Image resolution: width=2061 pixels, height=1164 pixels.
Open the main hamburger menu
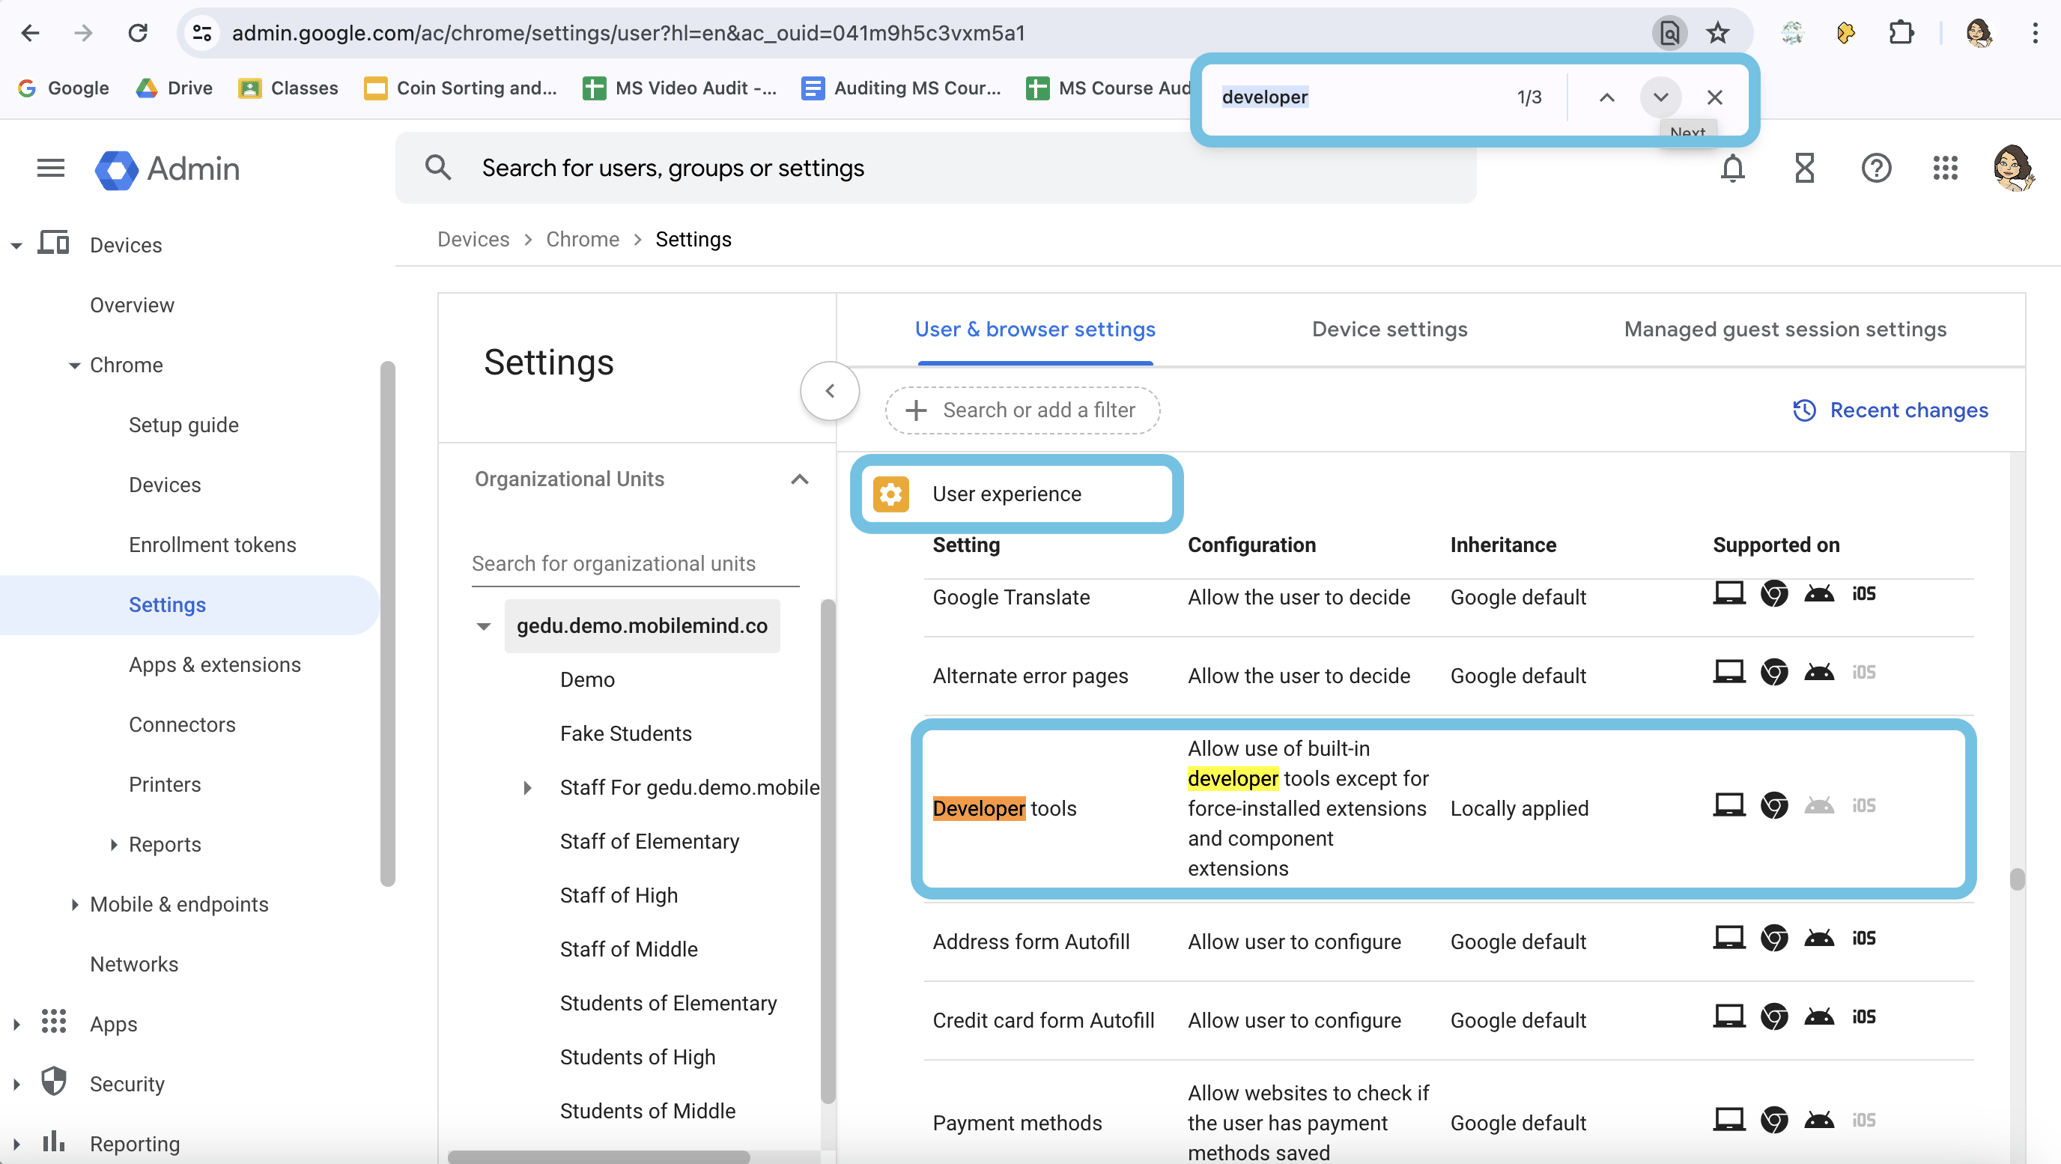coord(50,168)
